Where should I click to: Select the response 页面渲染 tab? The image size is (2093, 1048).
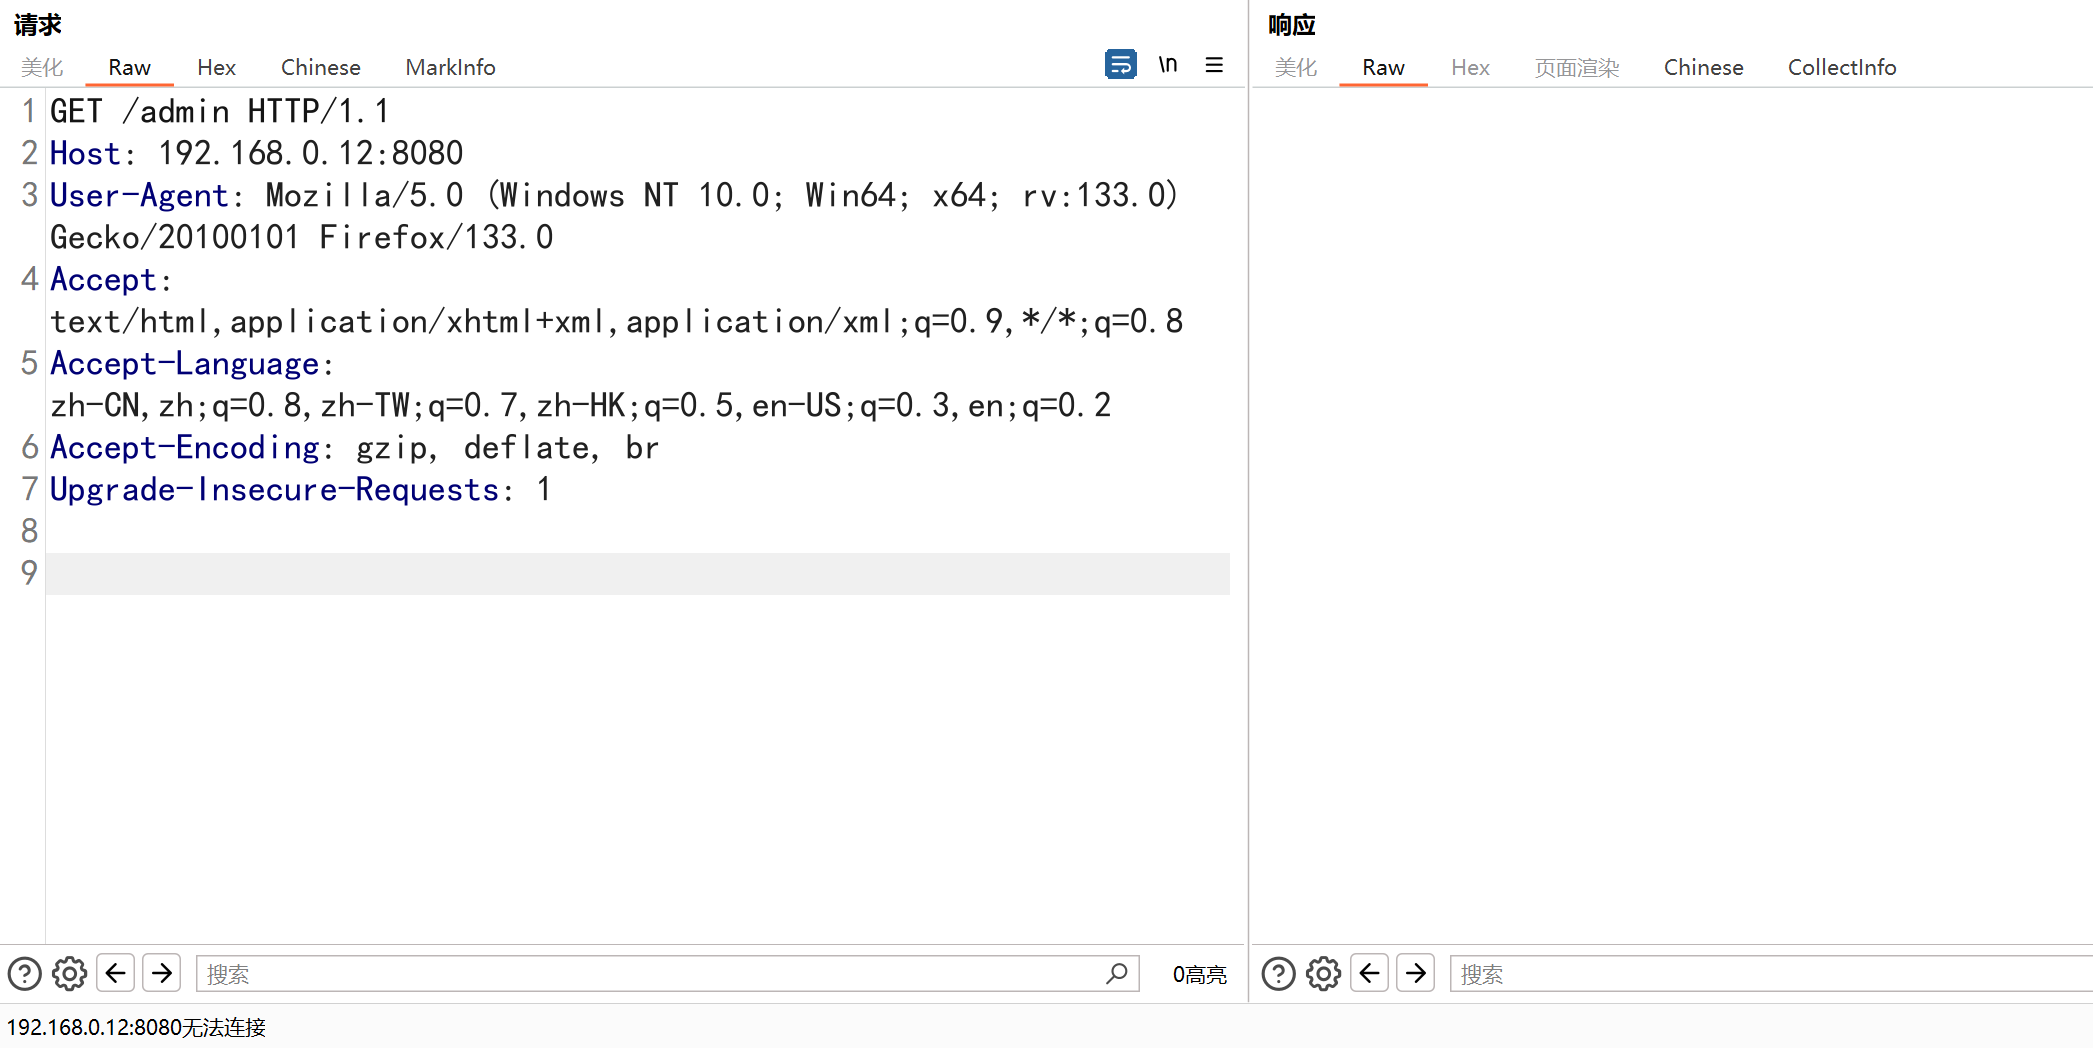click(x=1576, y=67)
